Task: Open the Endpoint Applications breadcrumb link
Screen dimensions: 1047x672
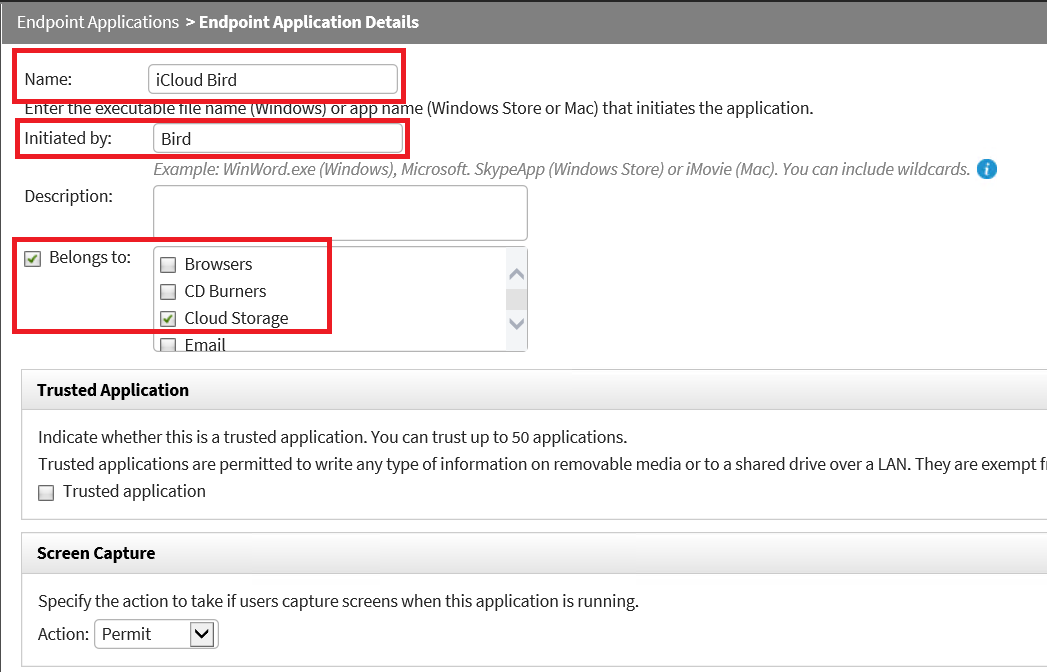Action: pyautogui.click(x=97, y=21)
